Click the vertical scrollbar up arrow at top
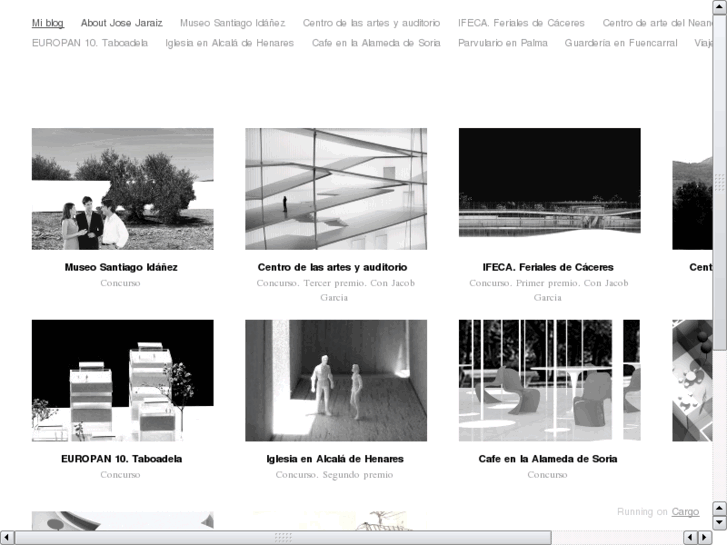This screenshot has width=727, height=545. [x=720, y=6]
